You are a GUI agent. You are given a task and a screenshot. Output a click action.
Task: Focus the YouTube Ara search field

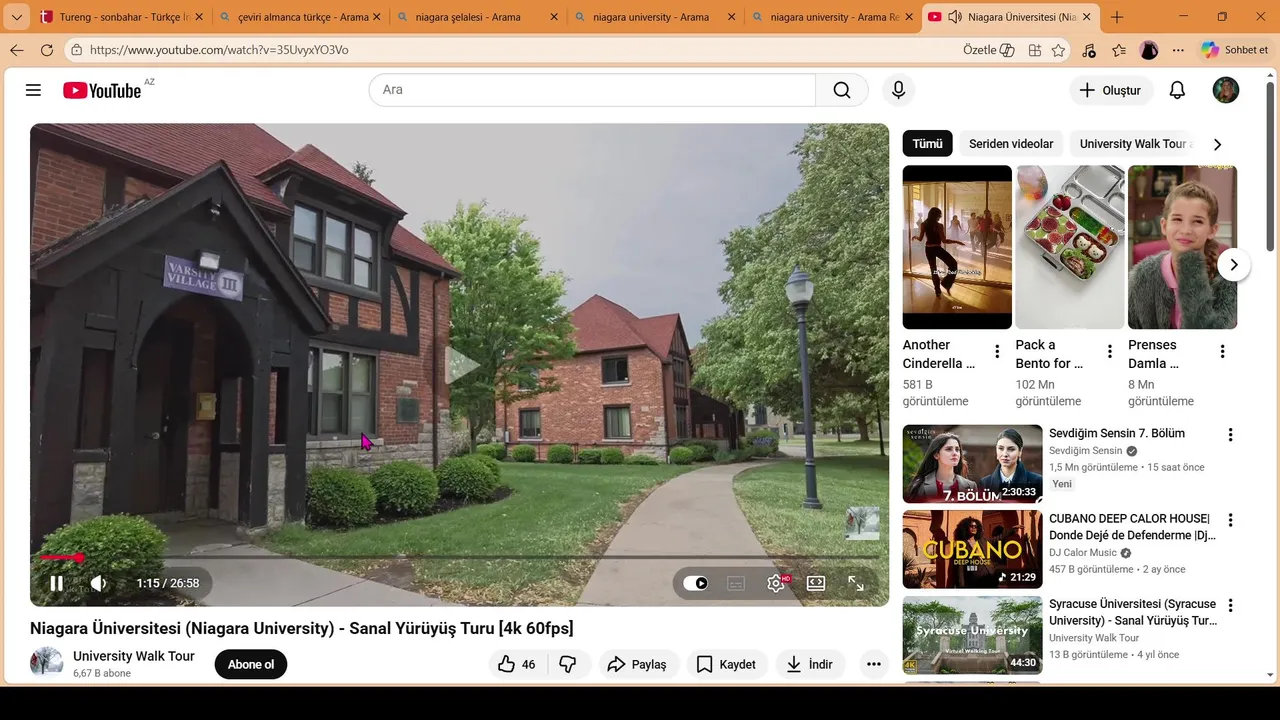click(592, 90)
